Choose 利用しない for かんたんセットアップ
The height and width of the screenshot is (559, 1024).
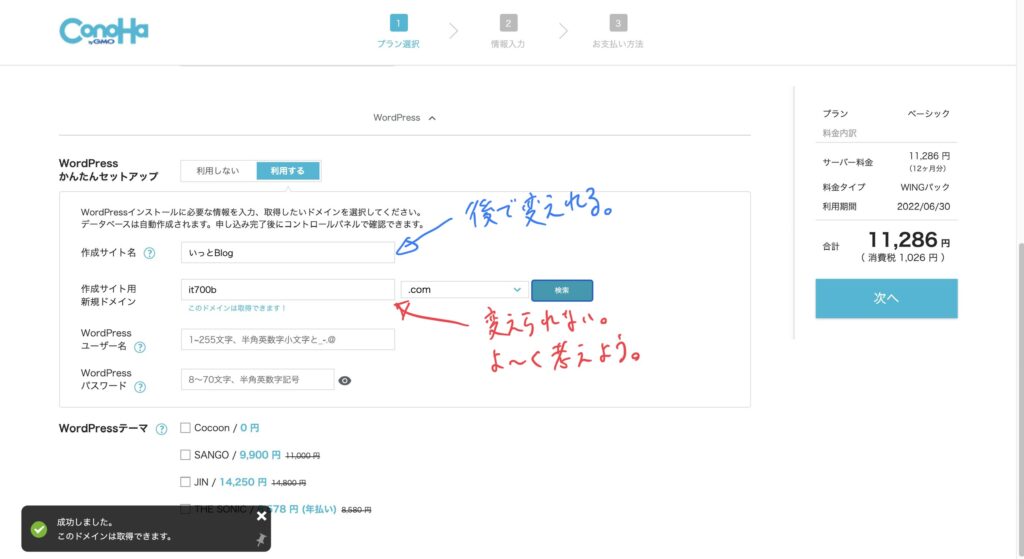(x=218, y=171)
